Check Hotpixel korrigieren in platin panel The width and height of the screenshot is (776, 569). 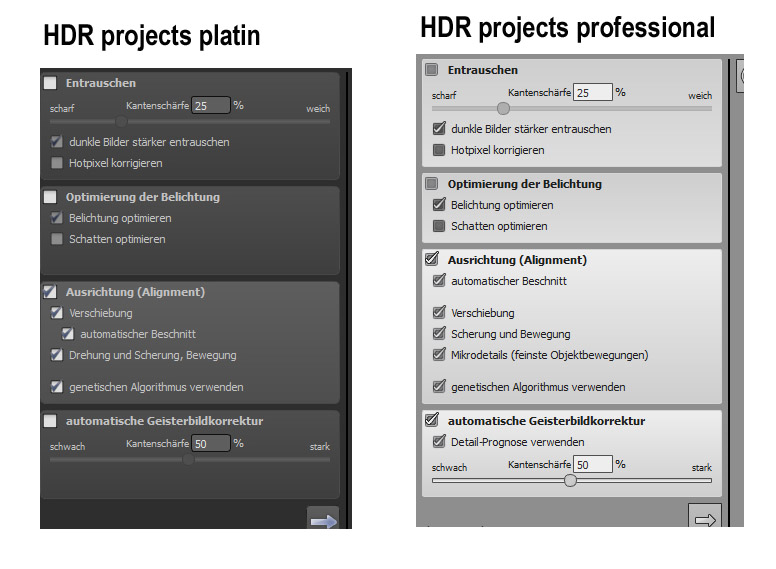click(56, 163)
